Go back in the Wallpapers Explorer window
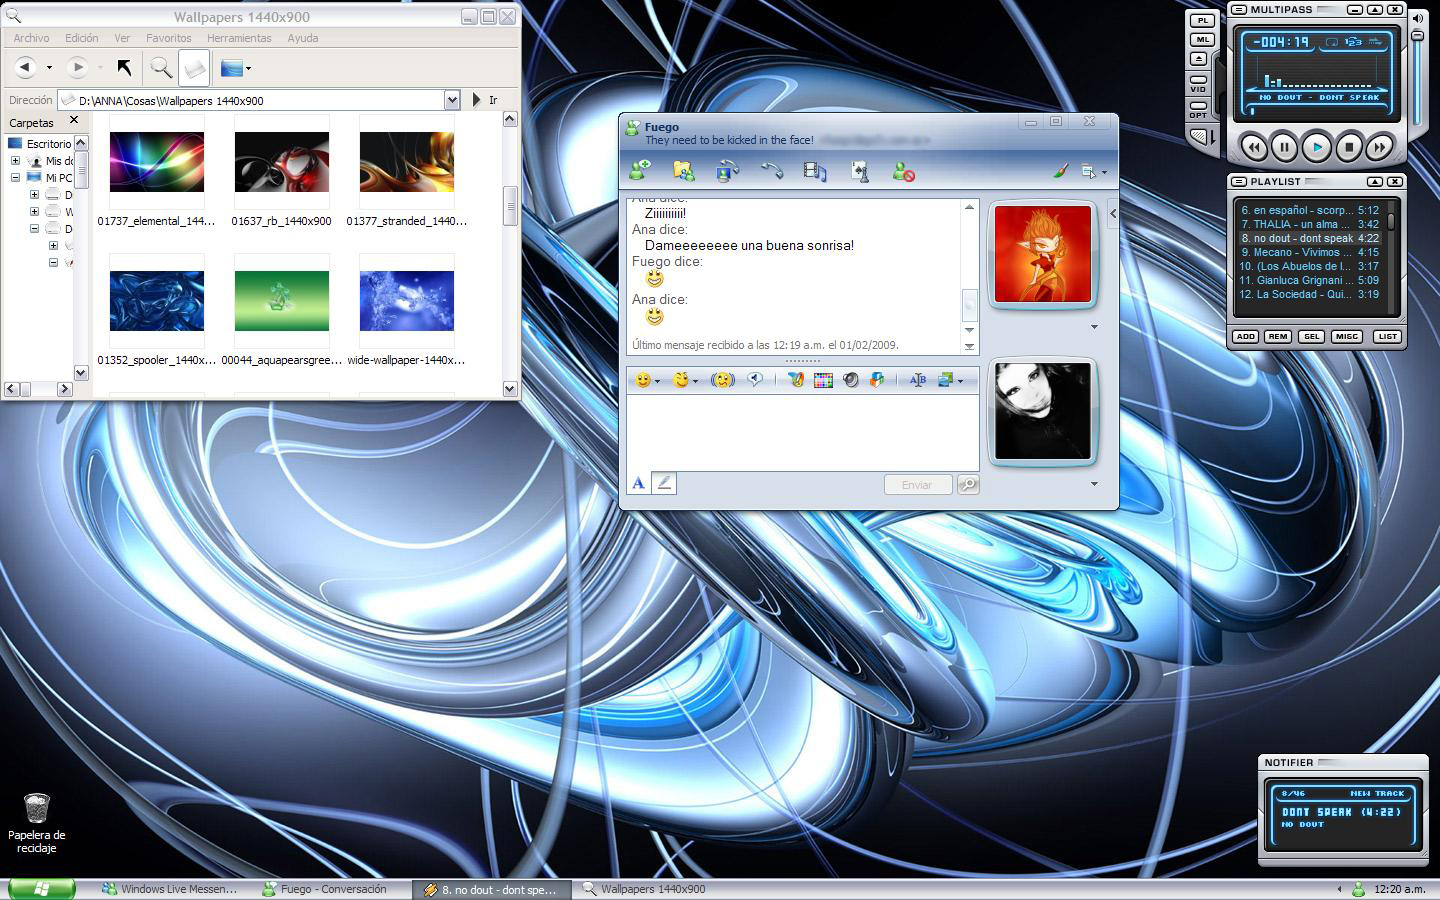 click(26, 67)
